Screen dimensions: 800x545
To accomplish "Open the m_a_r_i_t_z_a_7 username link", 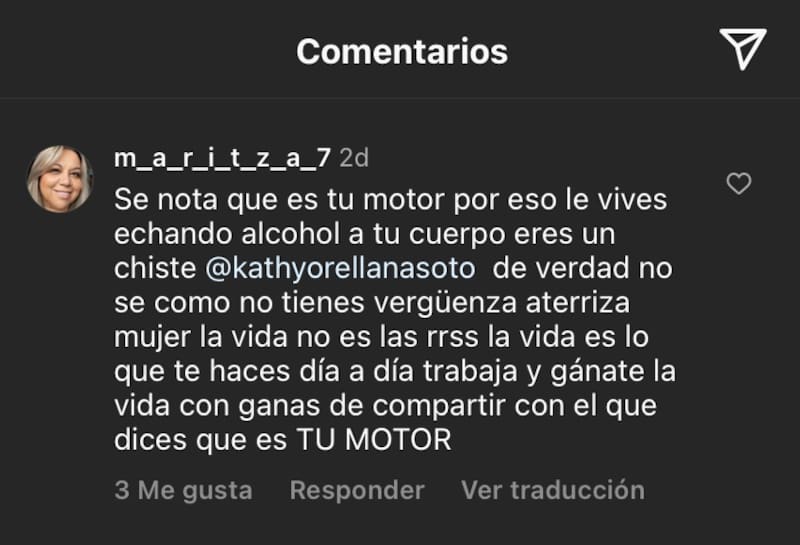I will (x=222, y=159).
